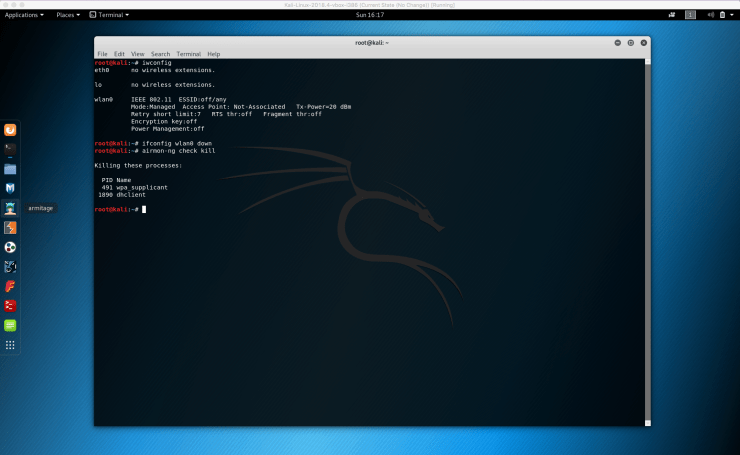Screen dimensions: 740x455
Task: Show all applications grid
Action: (10, 345)
